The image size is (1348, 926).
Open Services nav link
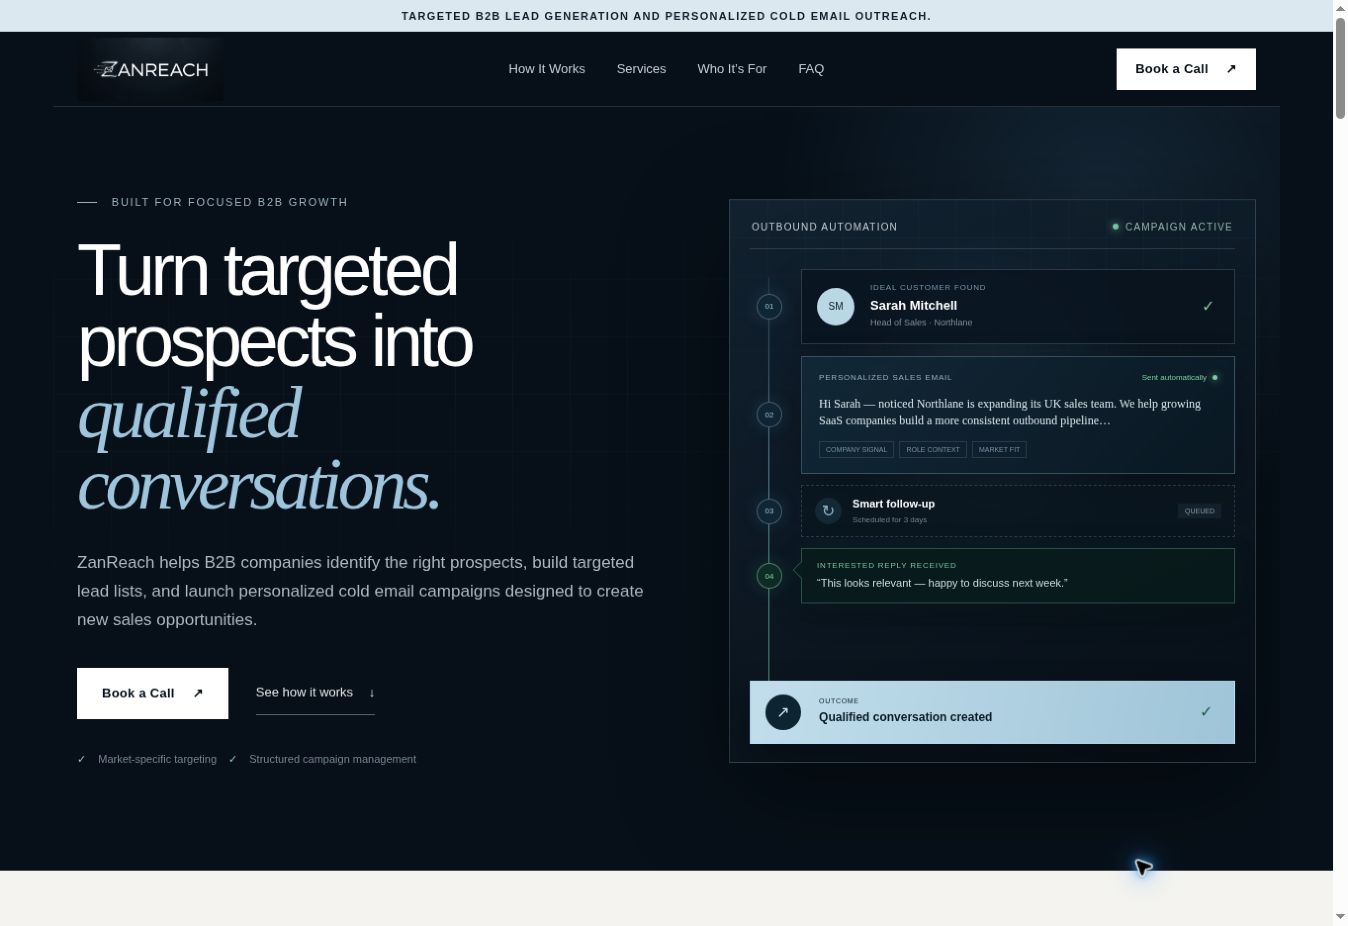641,69
